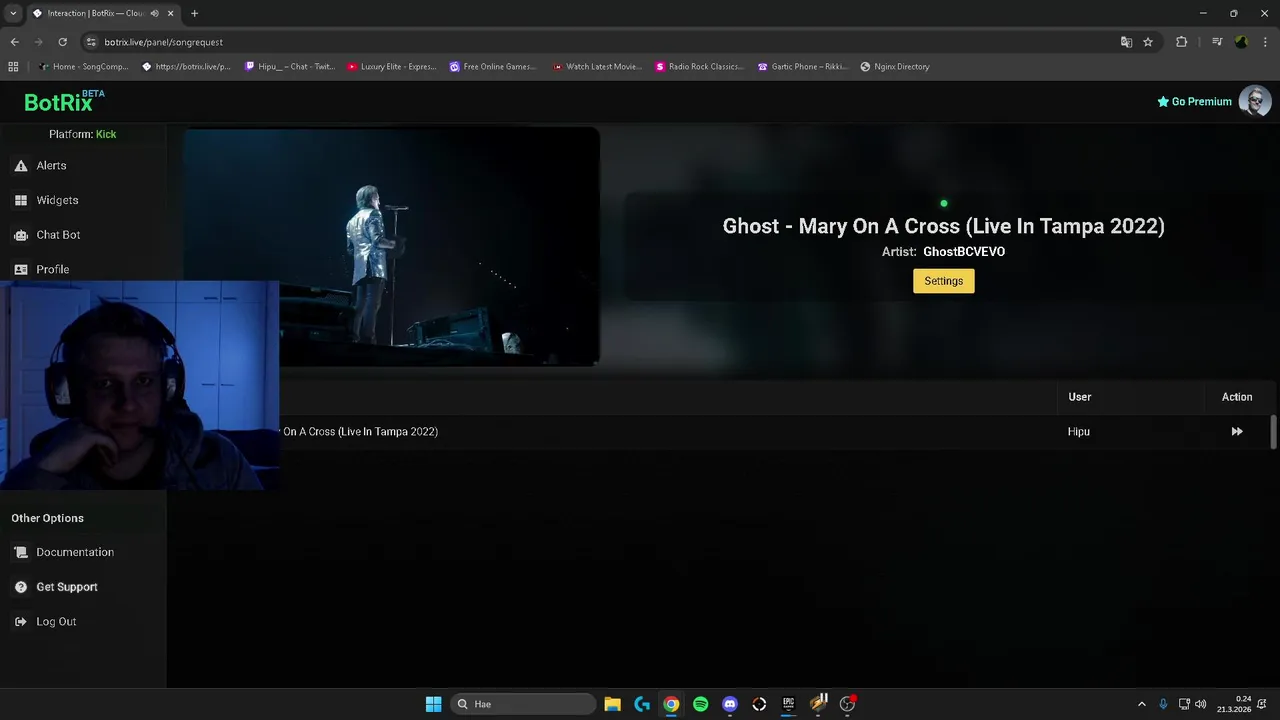The height and width of the screenshot is (720, 1280).
Task: Open Gartic Phone bookmark
Action: (x=802, y=67)
